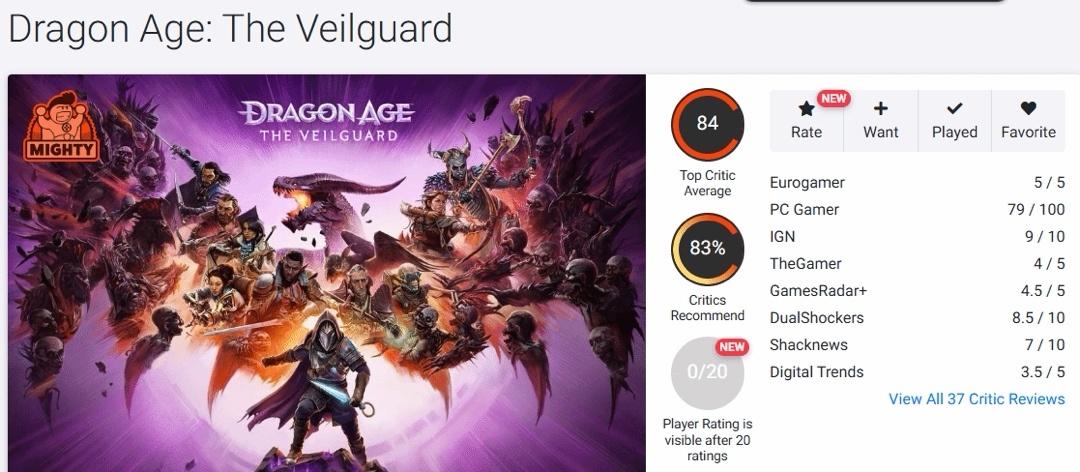This screenshot has width=1080, height=472.
Task: Open the Shacknews review
Action: click(917, 345)
